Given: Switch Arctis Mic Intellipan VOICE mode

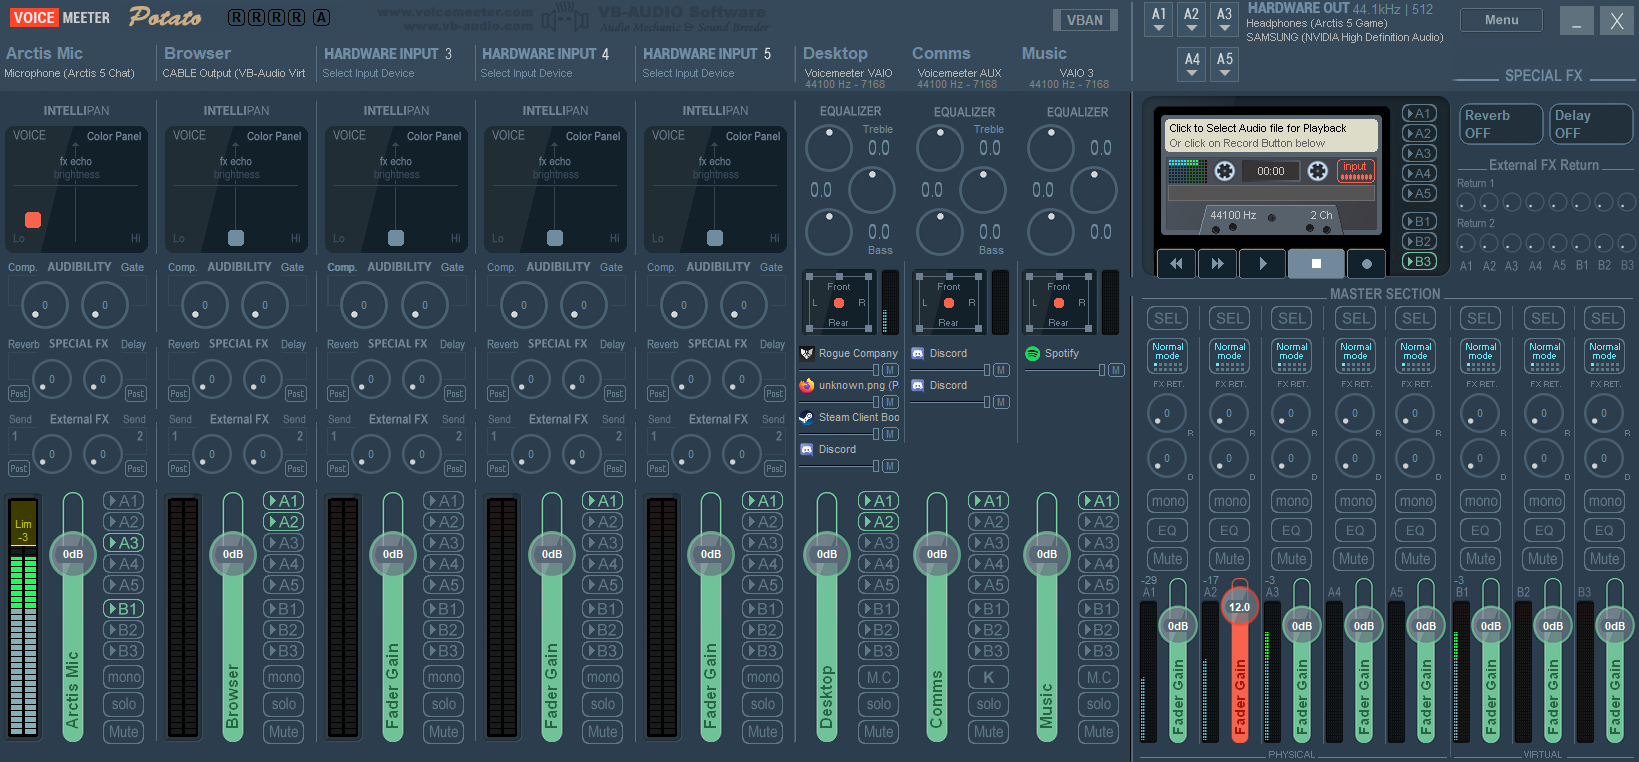Looking at the screenshot, I should pos(29,135).
